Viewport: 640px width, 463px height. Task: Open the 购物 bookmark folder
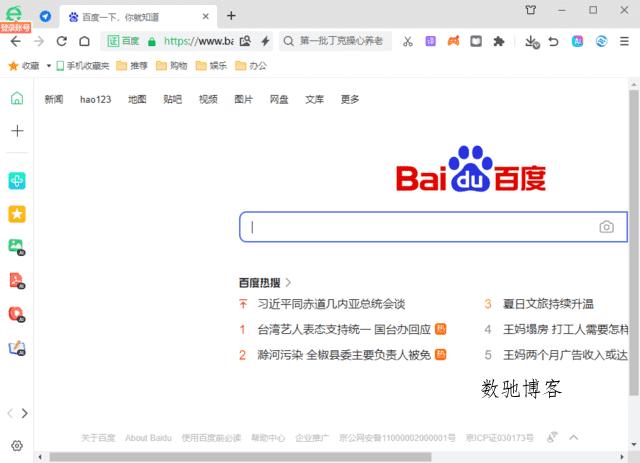tap(171, 66)
